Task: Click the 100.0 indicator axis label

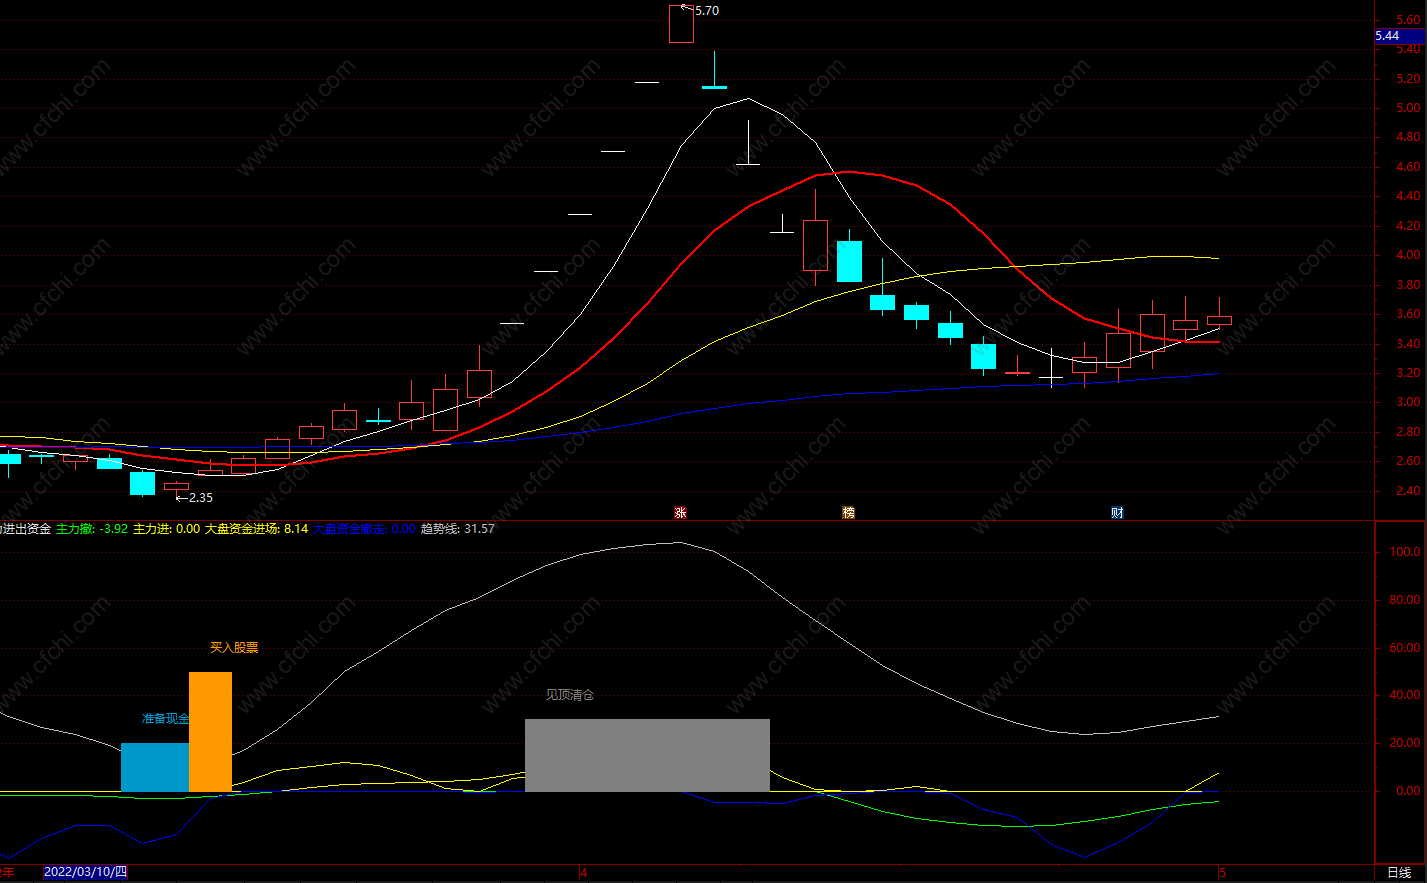Action: point(1405,552)
